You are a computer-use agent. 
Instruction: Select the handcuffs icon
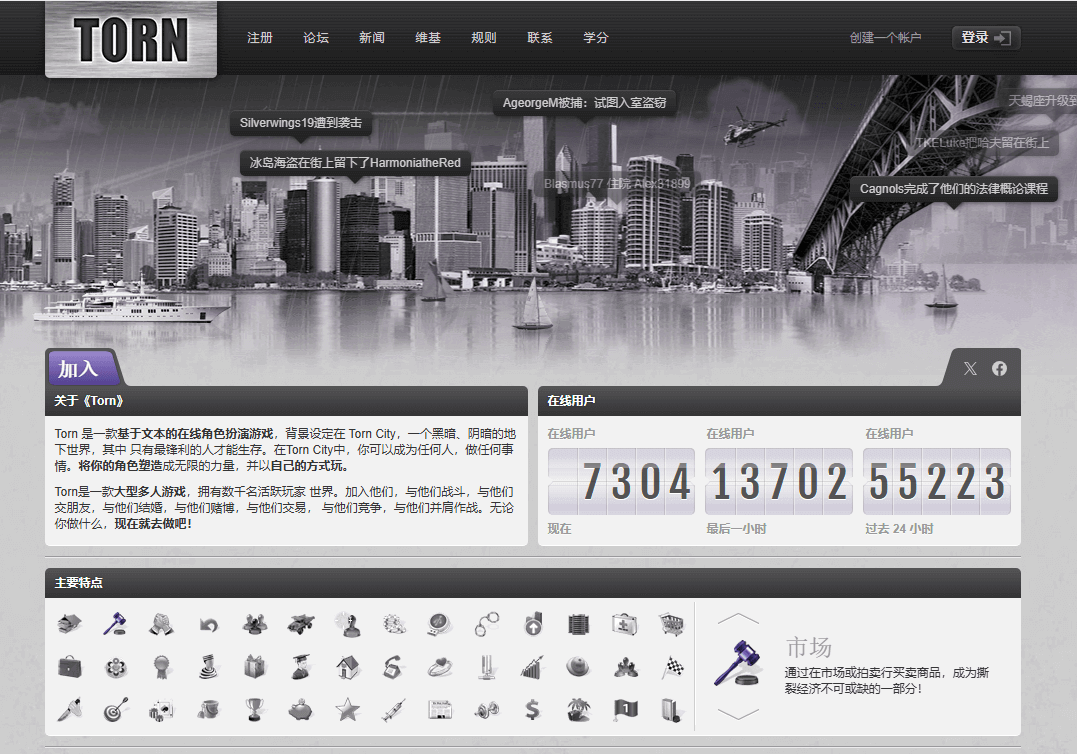[x=486, y=624]
